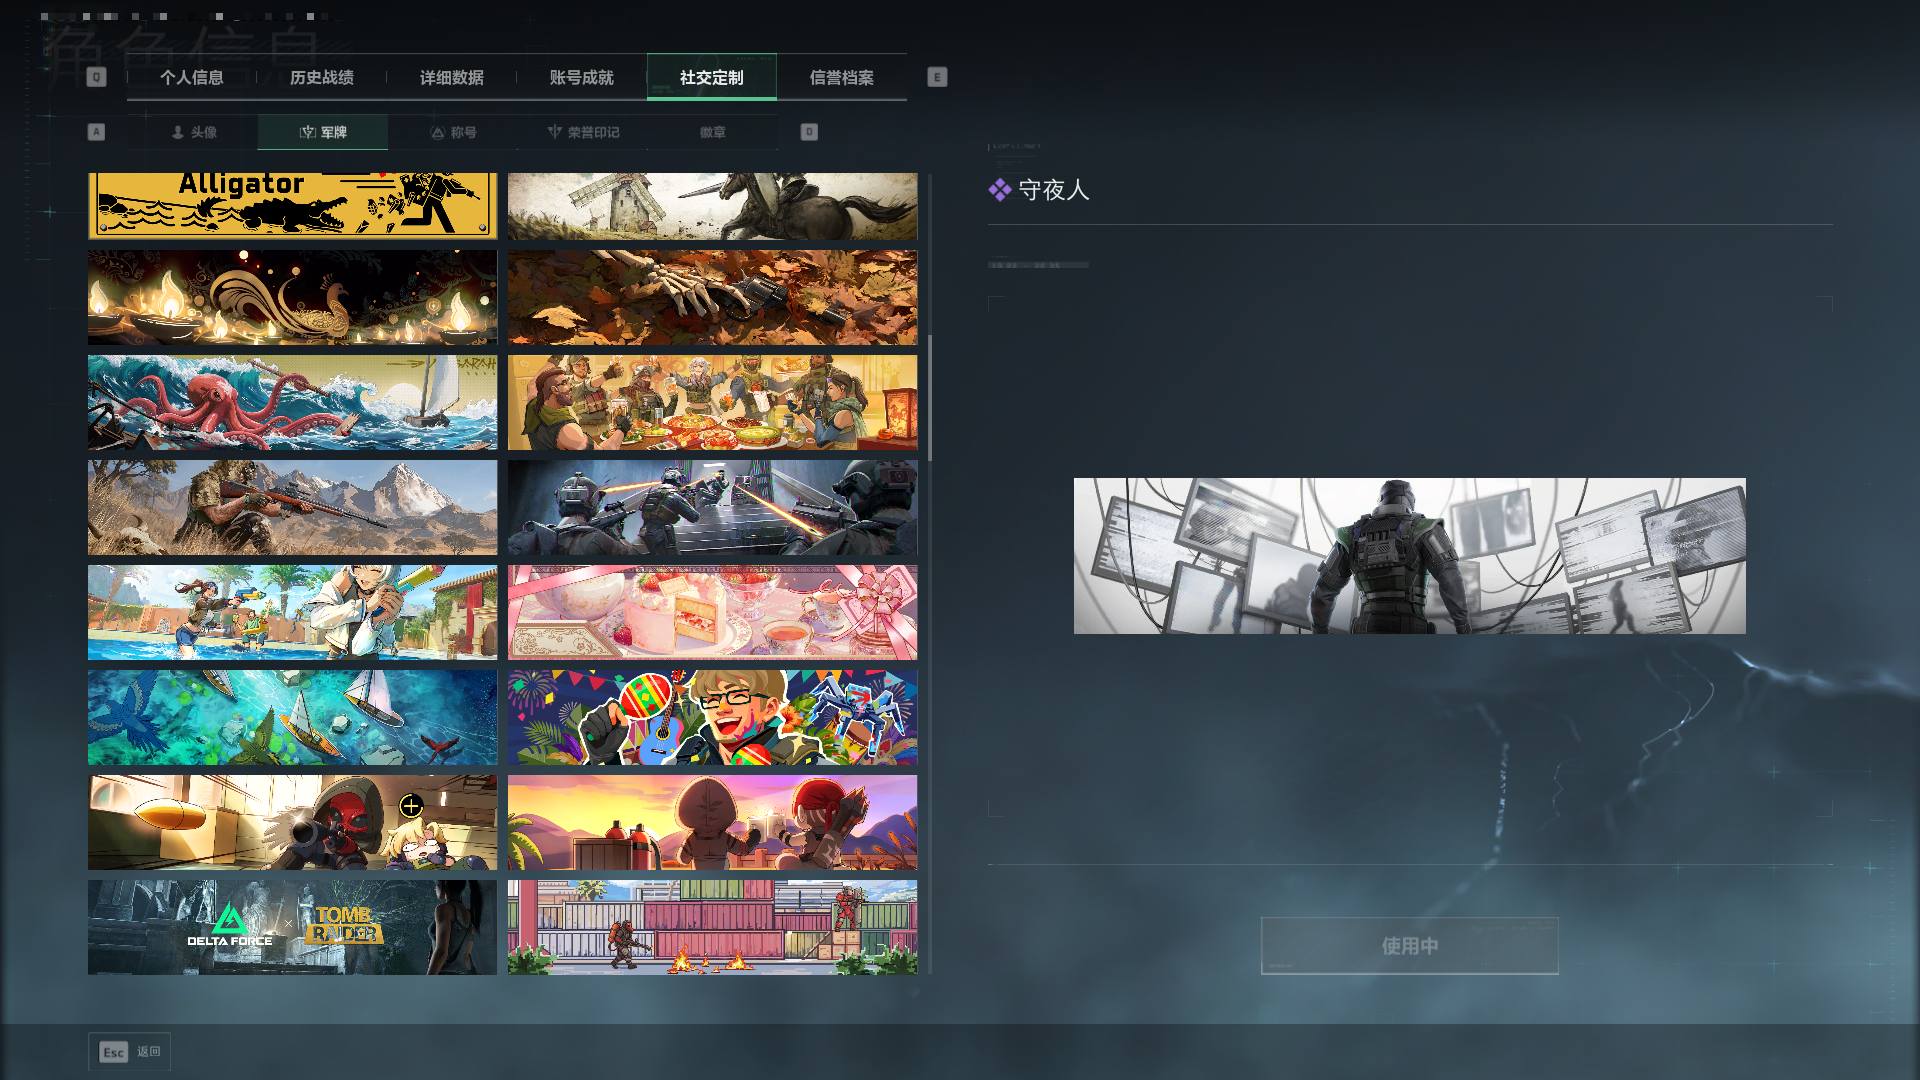1920x1080 pixels.
Task: Open the 荣誉印记 sub-tab
Action: [x=583, y=132]
